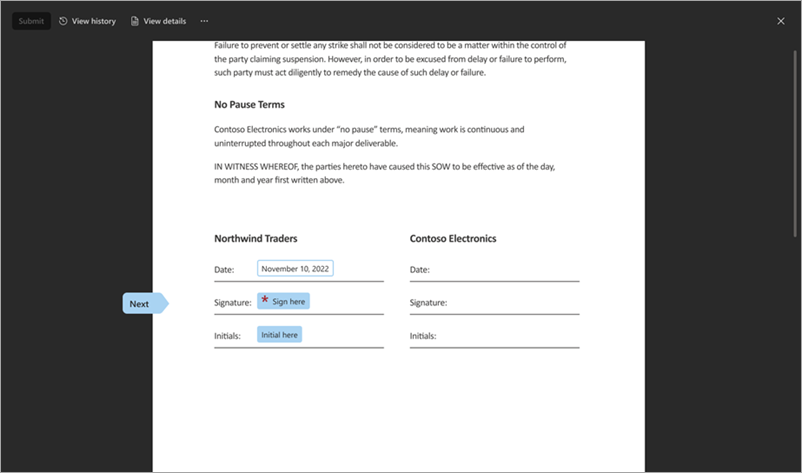
Task: Click the "Initial here" initials field
Action: click(279, 335)
